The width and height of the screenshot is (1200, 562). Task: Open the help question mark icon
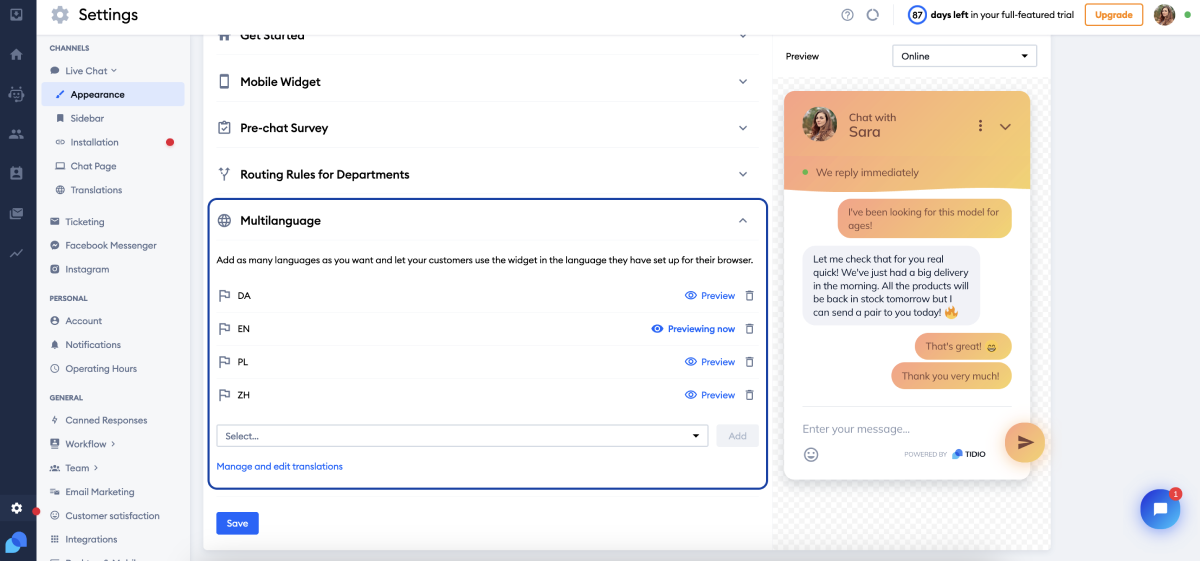(x=848, y=15)
